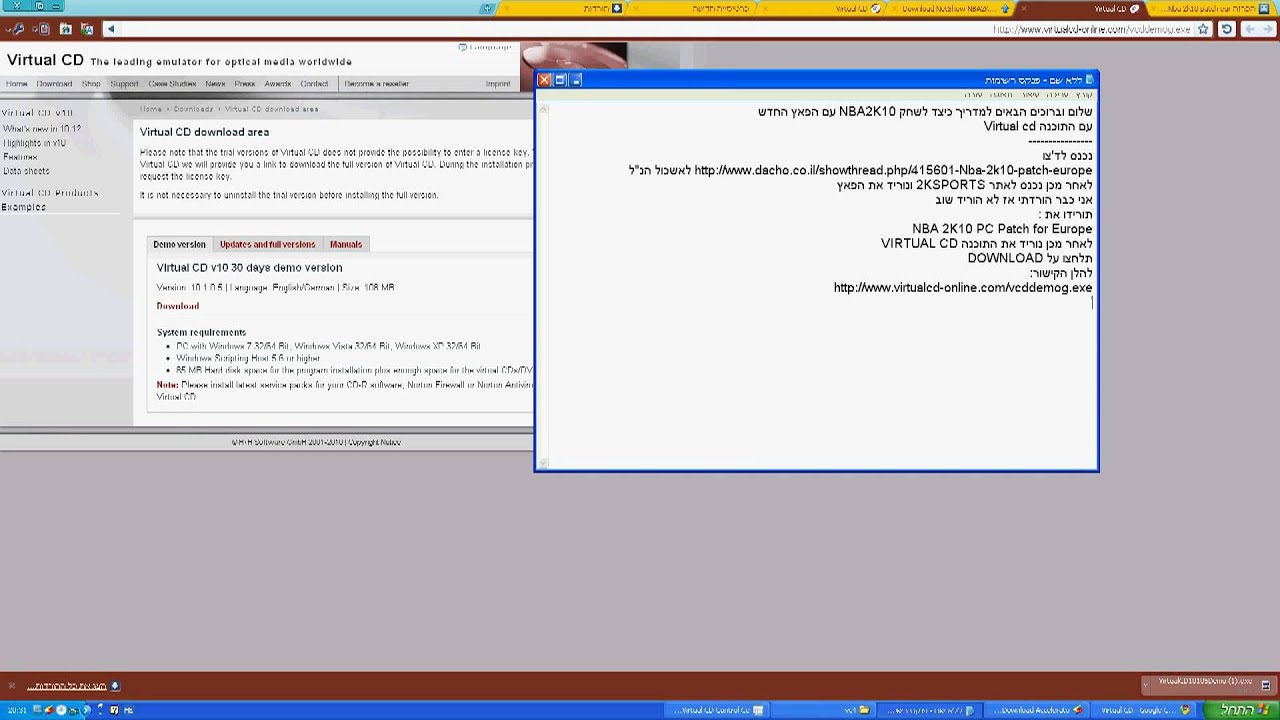The width and height of the screenshot is (1280, 720).
Task: Select the Updates and full versions tab
Action: [267, 244]
